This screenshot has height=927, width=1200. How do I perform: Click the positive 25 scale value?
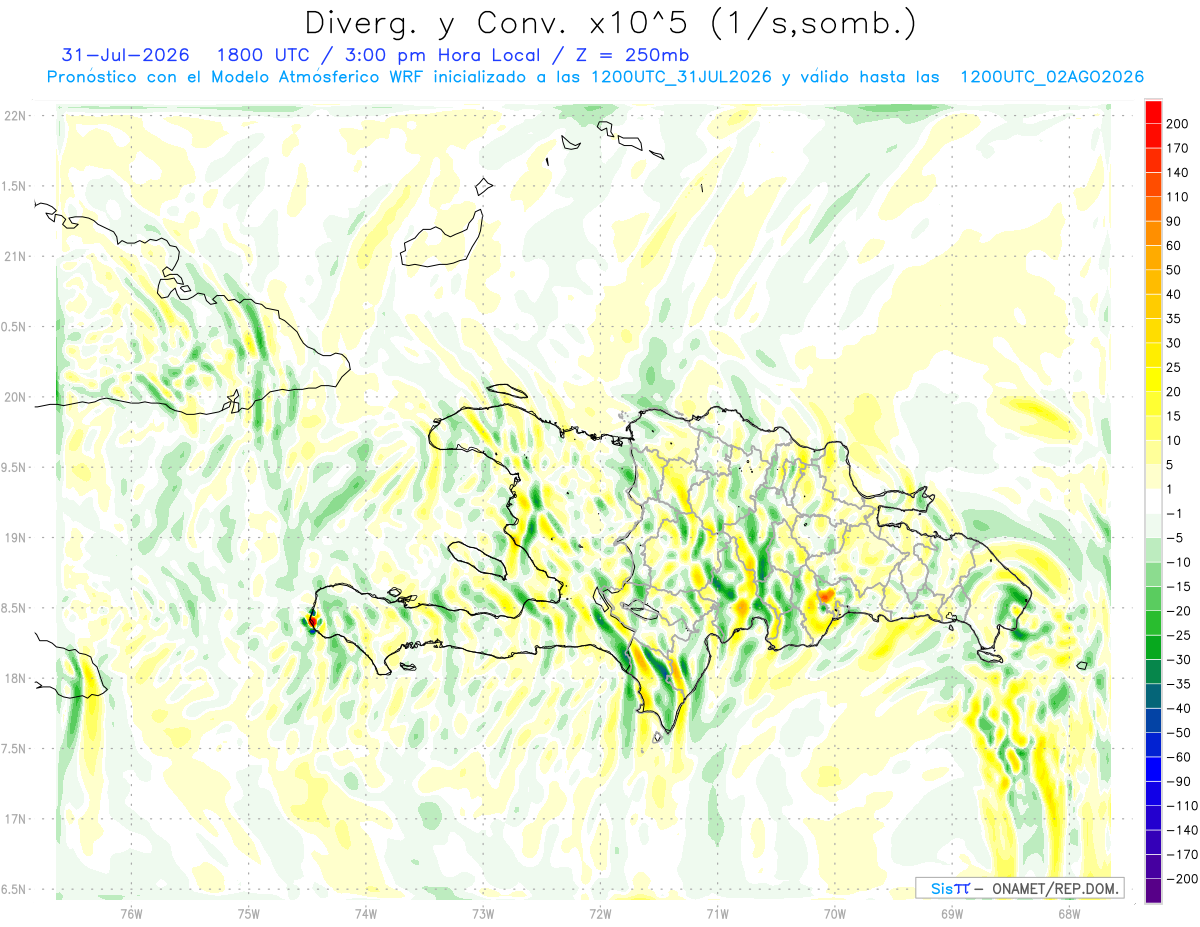coord(1173,367)
